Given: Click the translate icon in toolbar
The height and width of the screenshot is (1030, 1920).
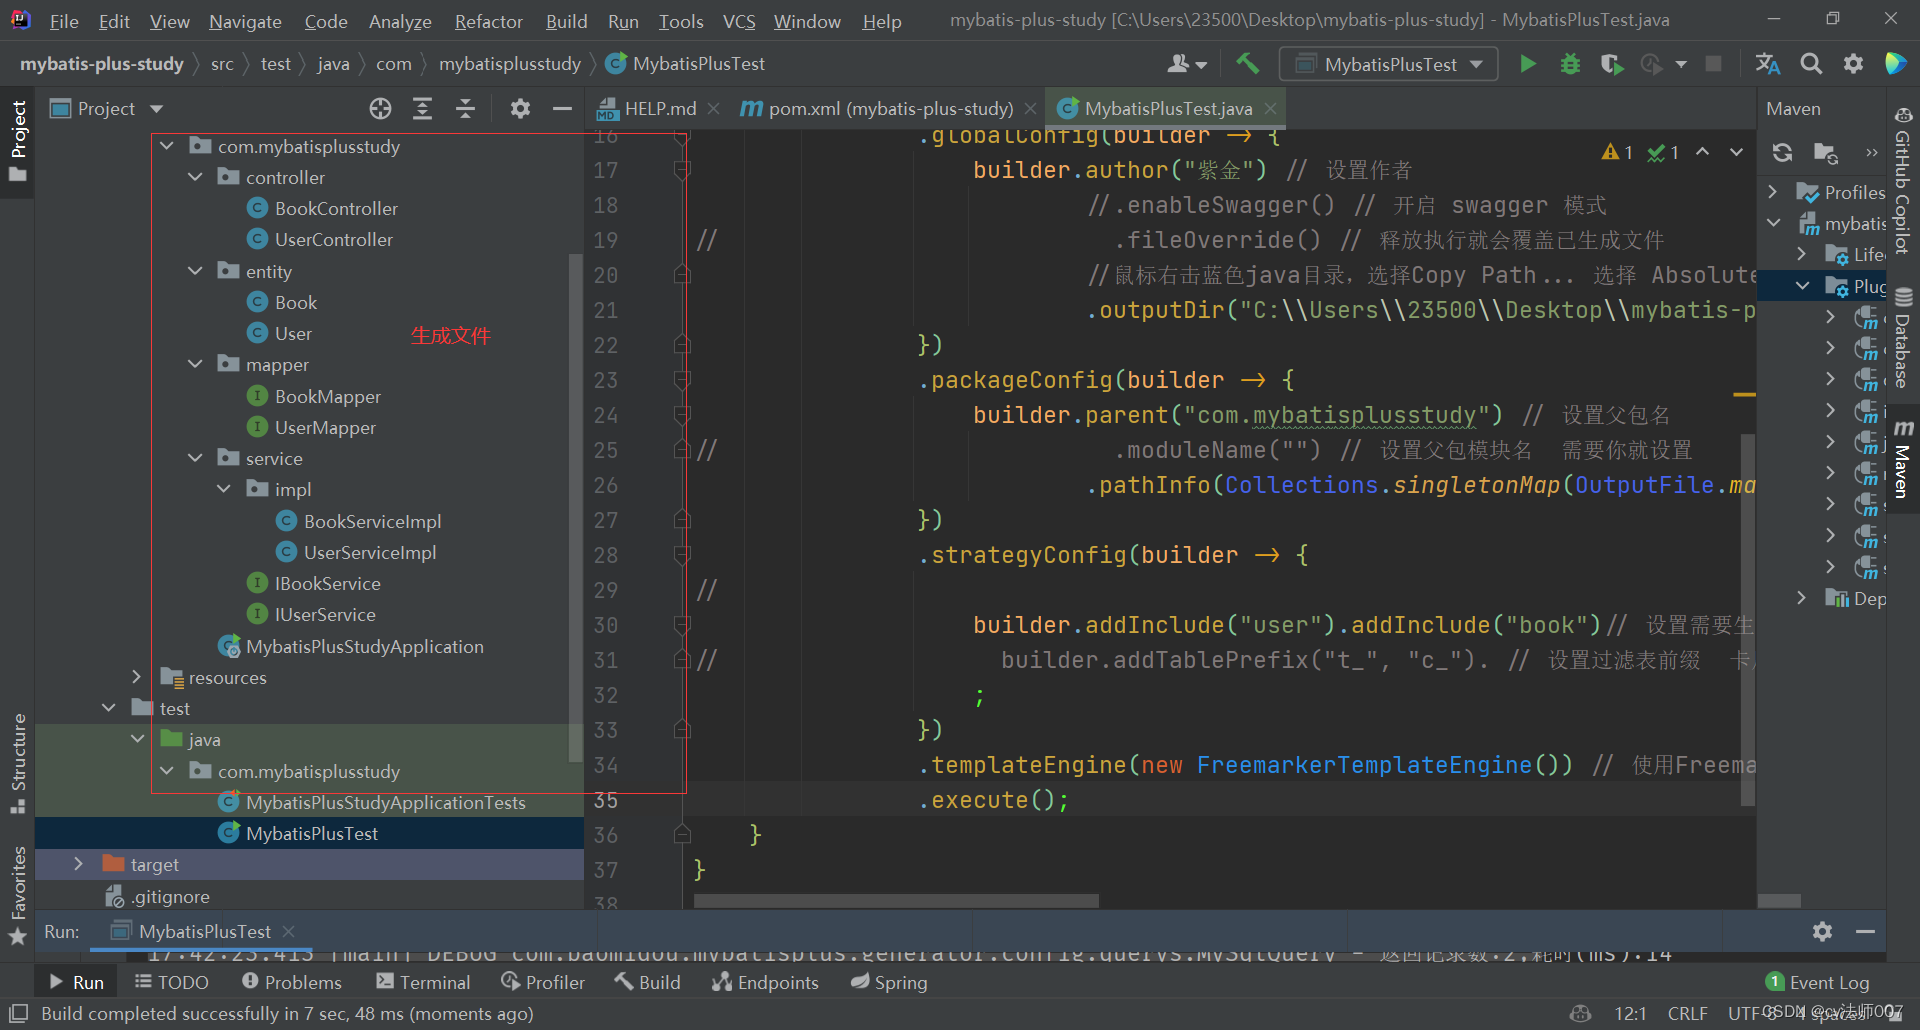Looking at the screenshot, I should 1767,64.
